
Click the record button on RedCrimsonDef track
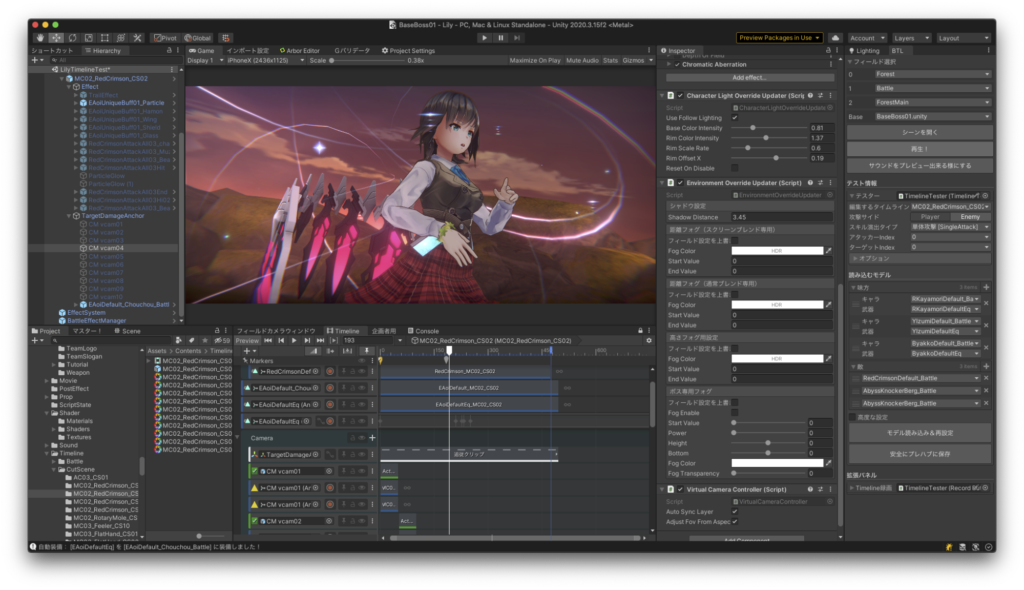(x=330, y=371)
